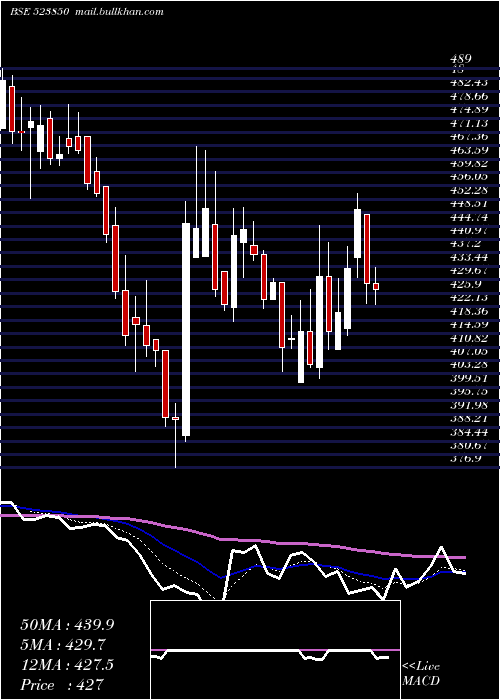Select the 433.44 price label
The height and width of the screenshot is (700, 500).
click(x=469, y=257)
